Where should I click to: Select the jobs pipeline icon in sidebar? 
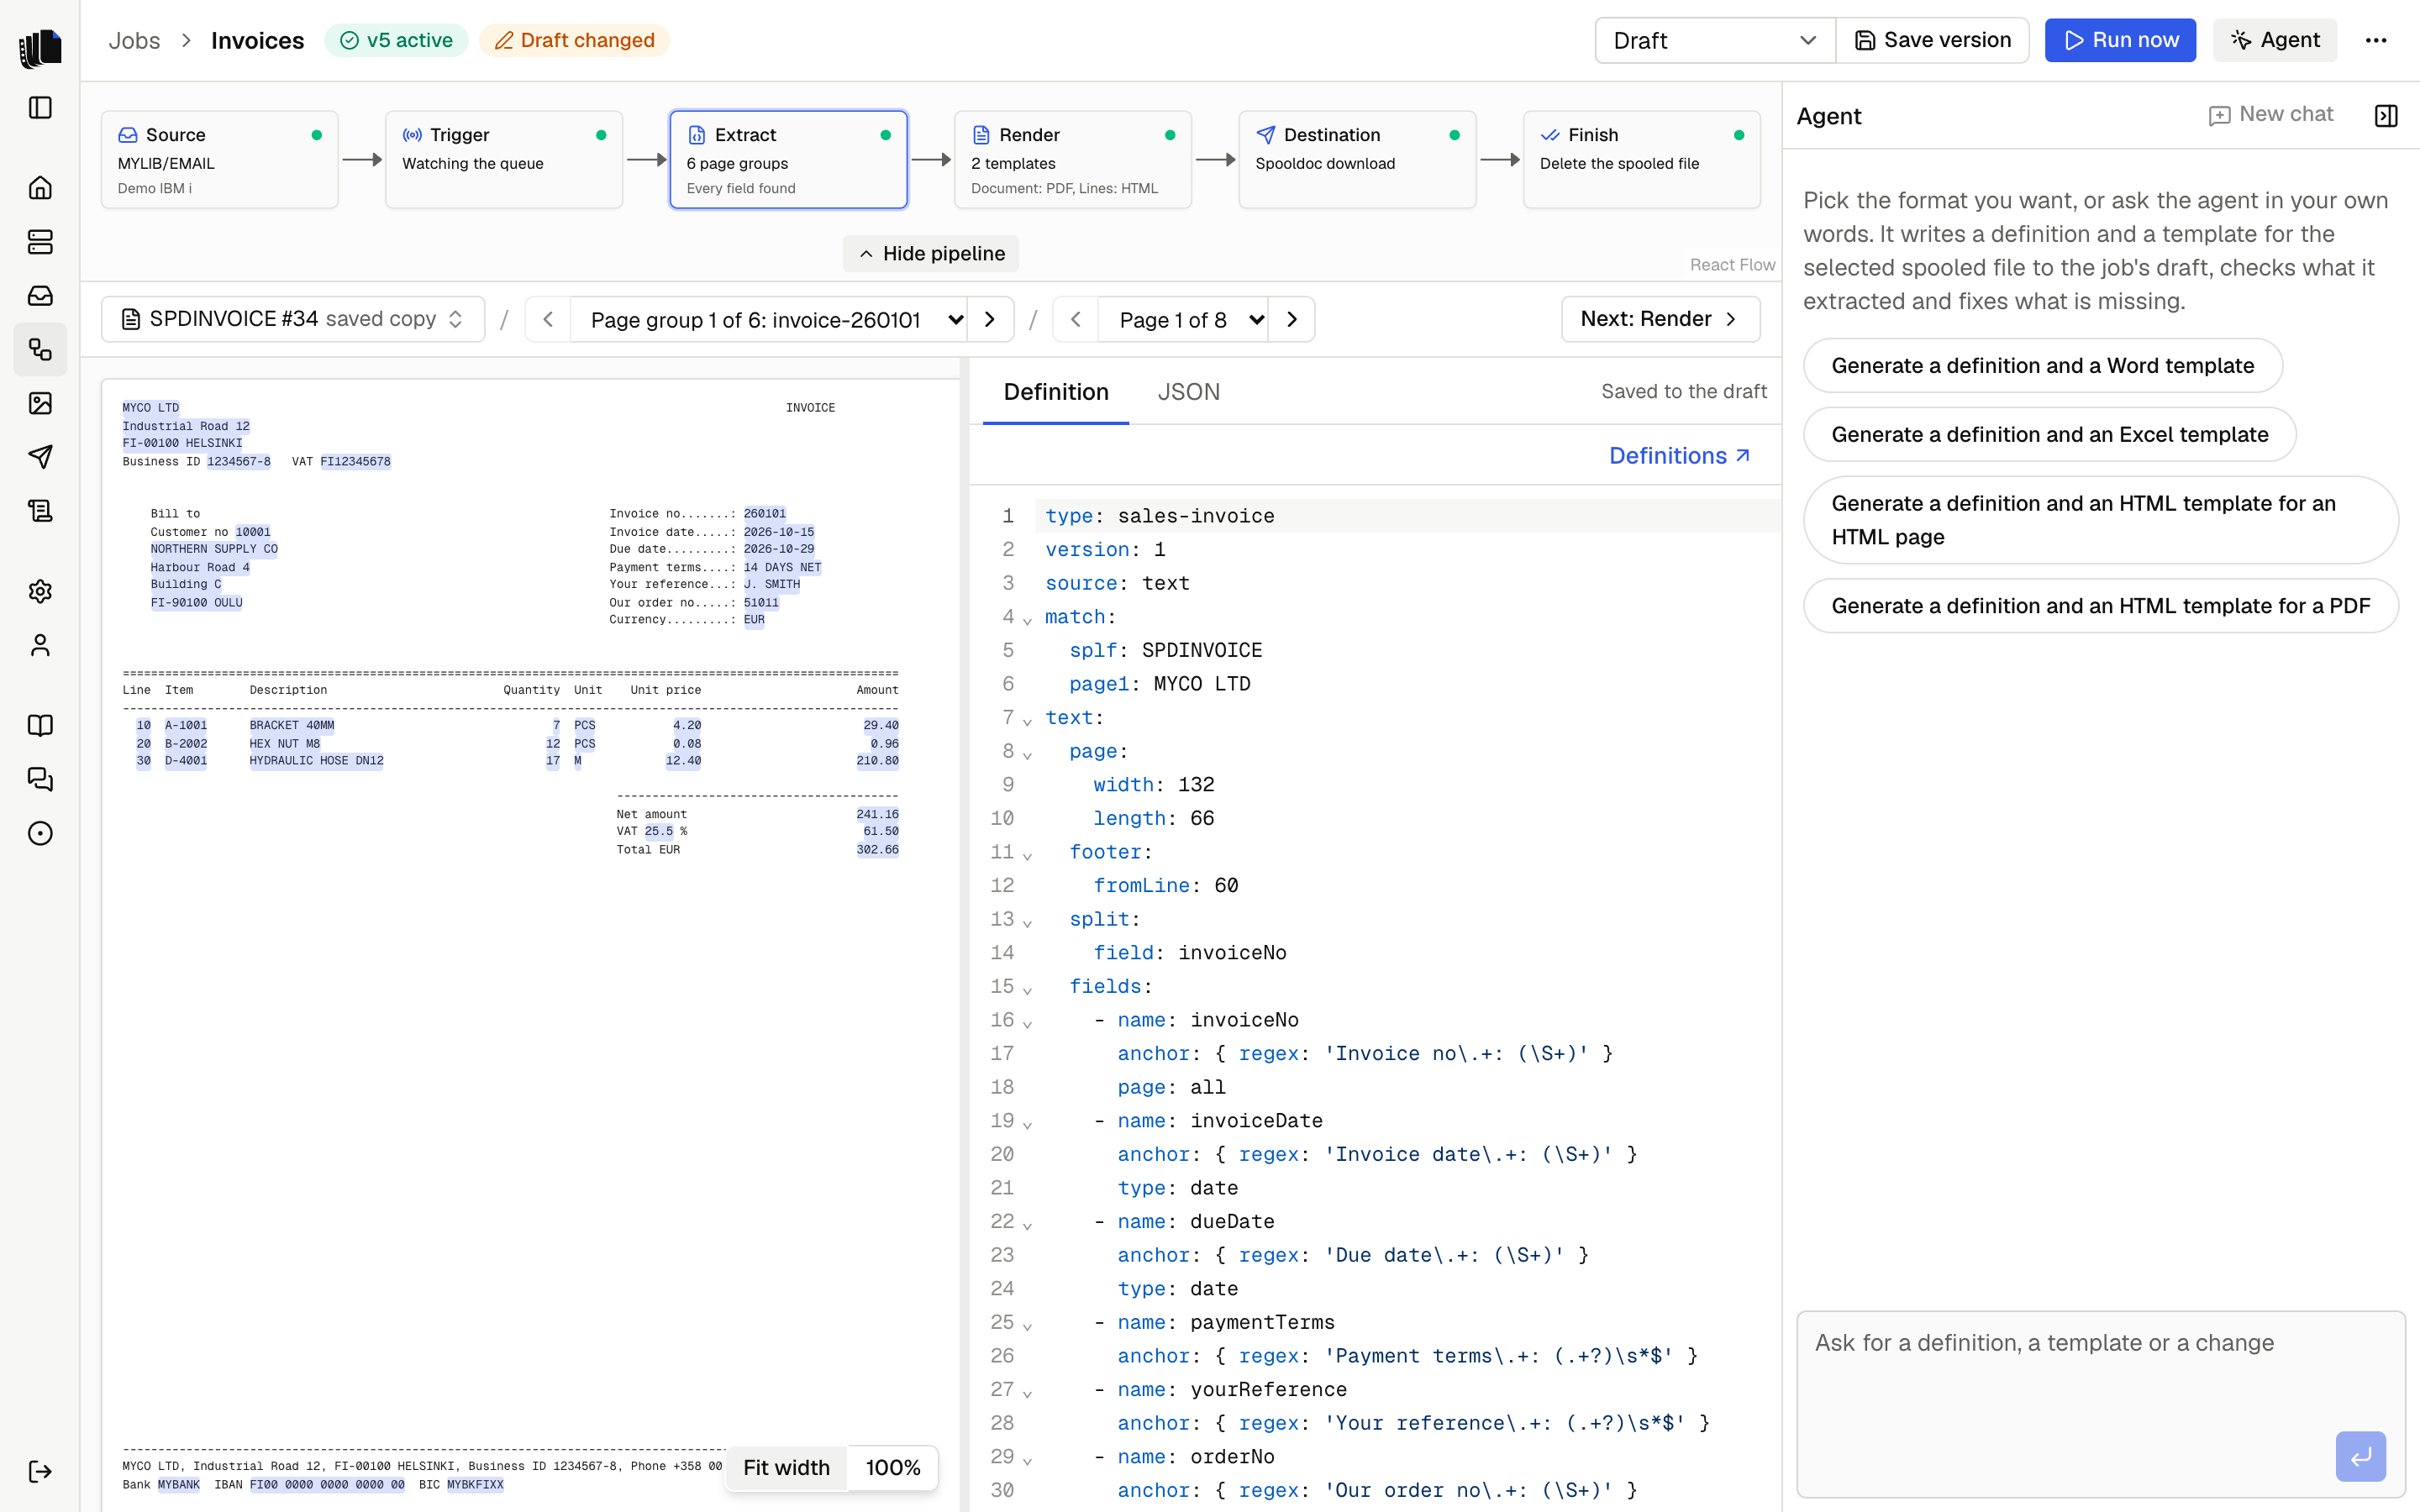click(x=40, y=349)
